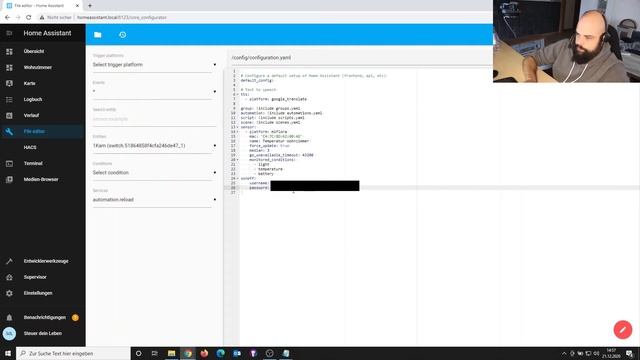Click the Übersicht dashboard icon
The height and width of the screenshot is (360, 640).
point(9,51)
